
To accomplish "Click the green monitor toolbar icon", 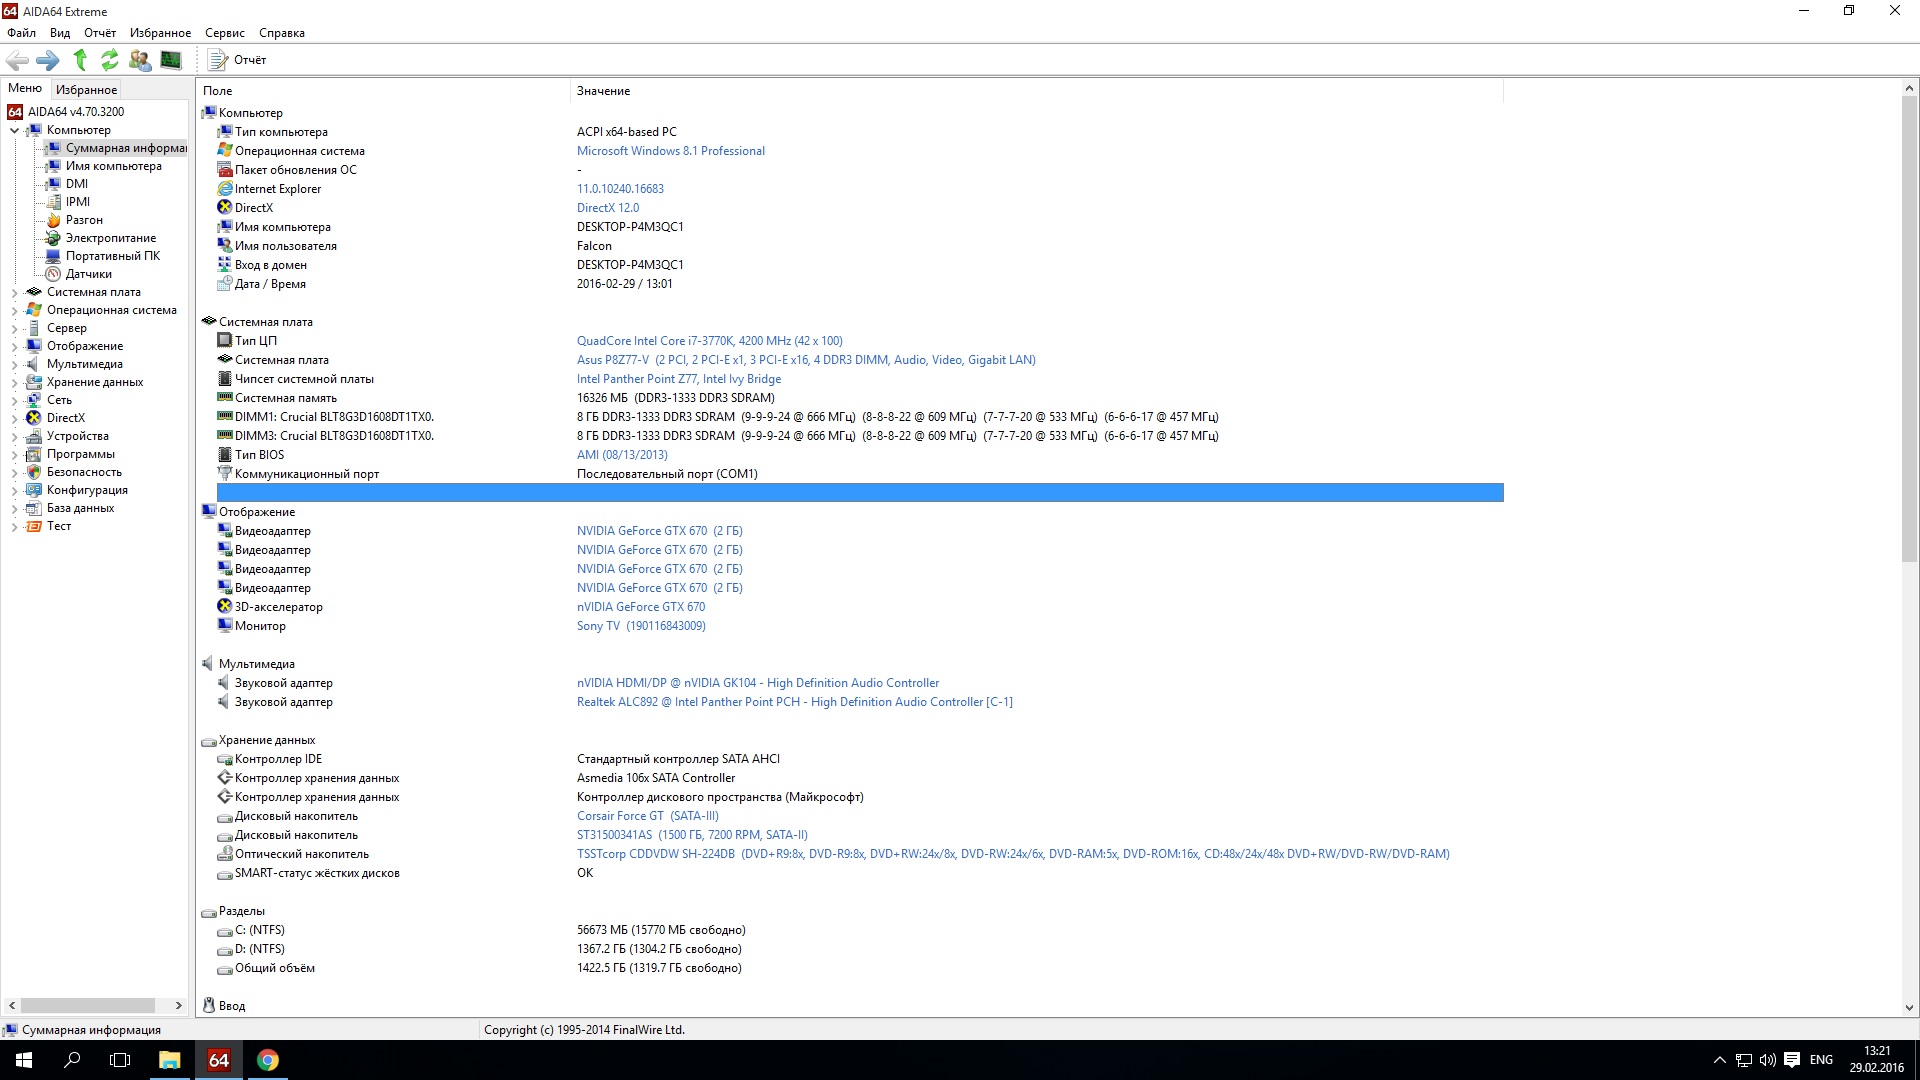I will [x=171, y=60].
